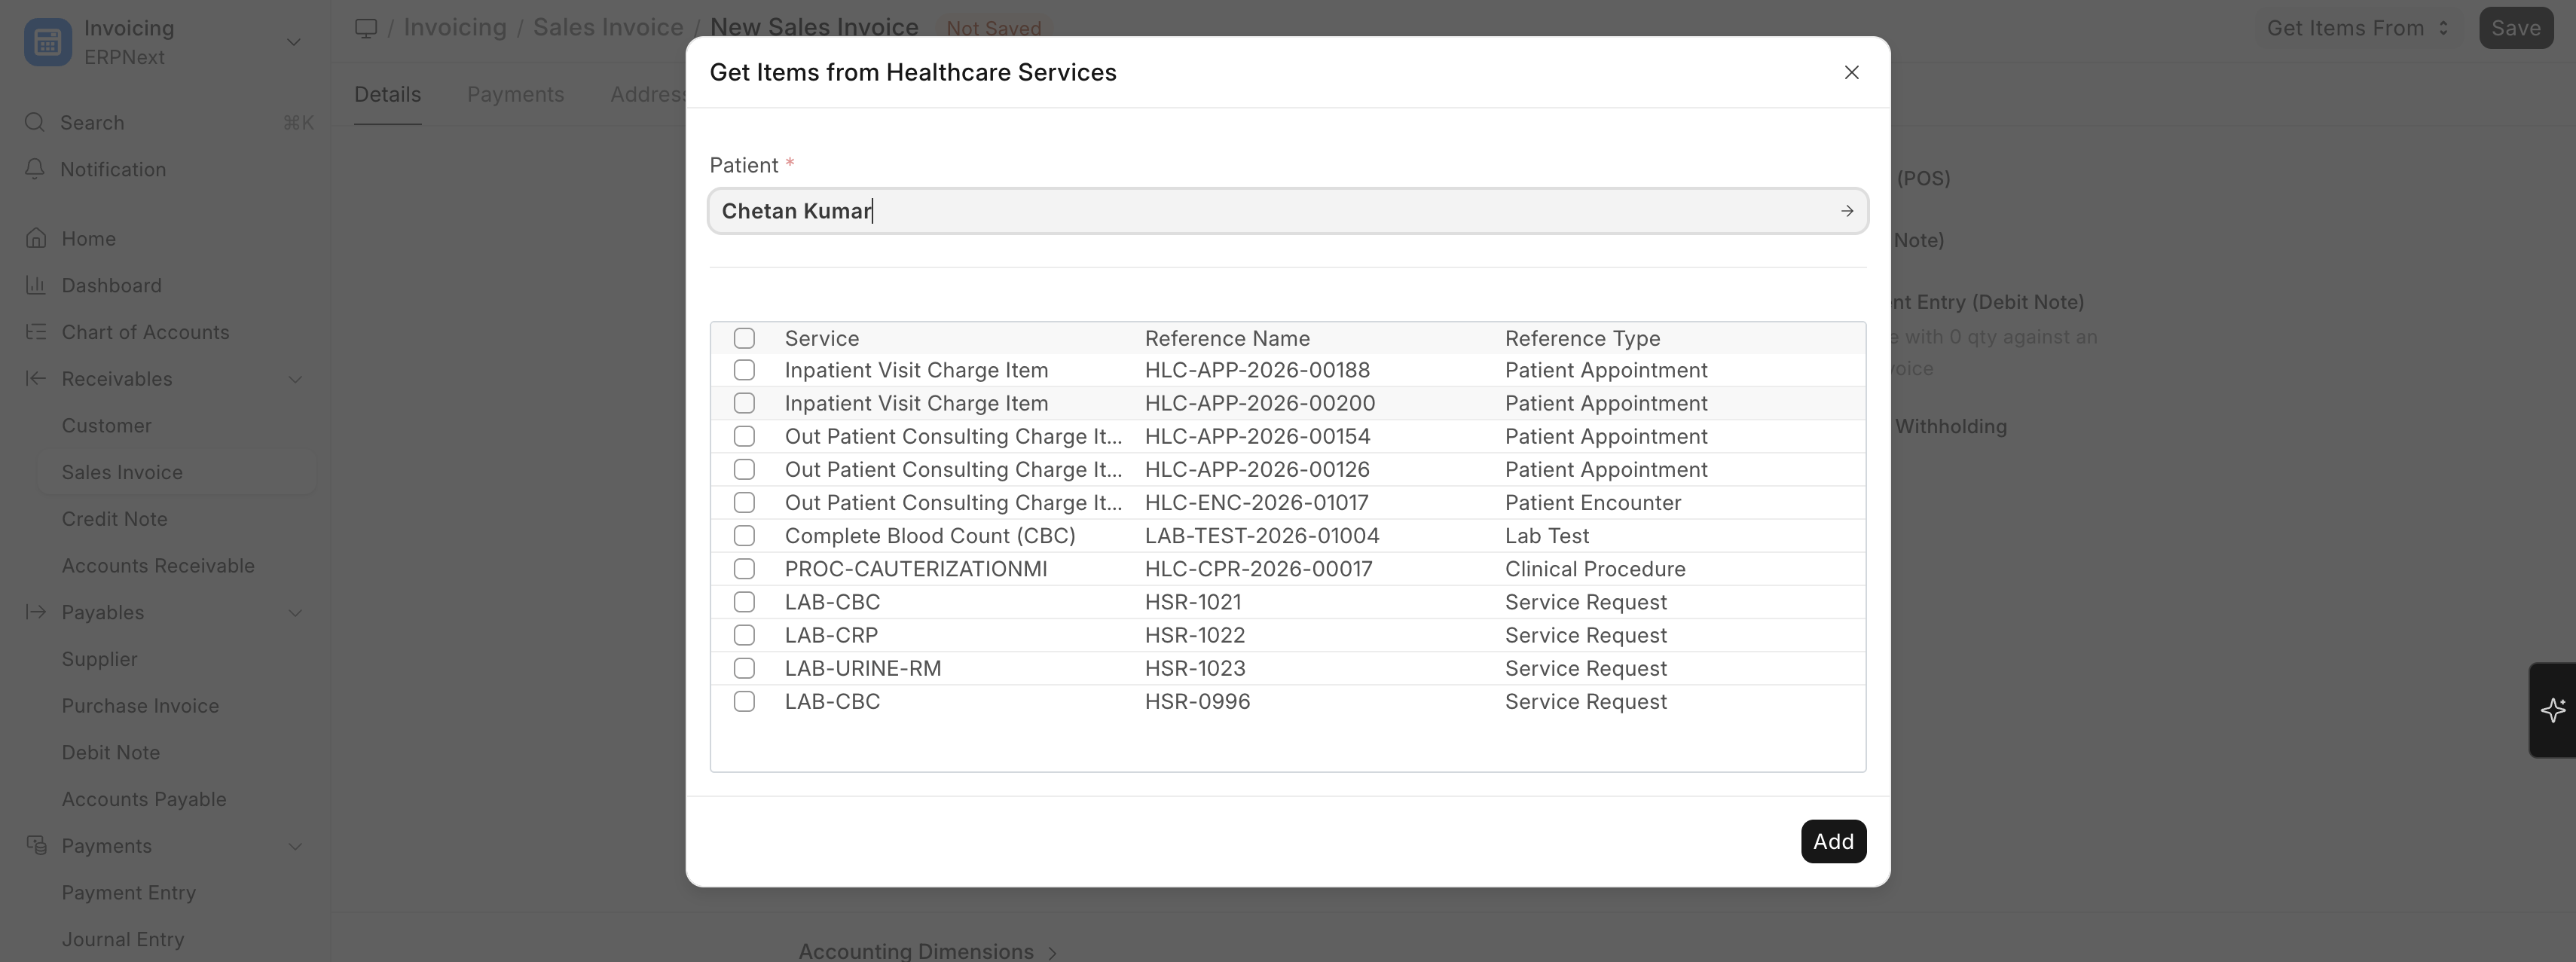
Task: Expand the Receivables section
Action: (295, 378)
